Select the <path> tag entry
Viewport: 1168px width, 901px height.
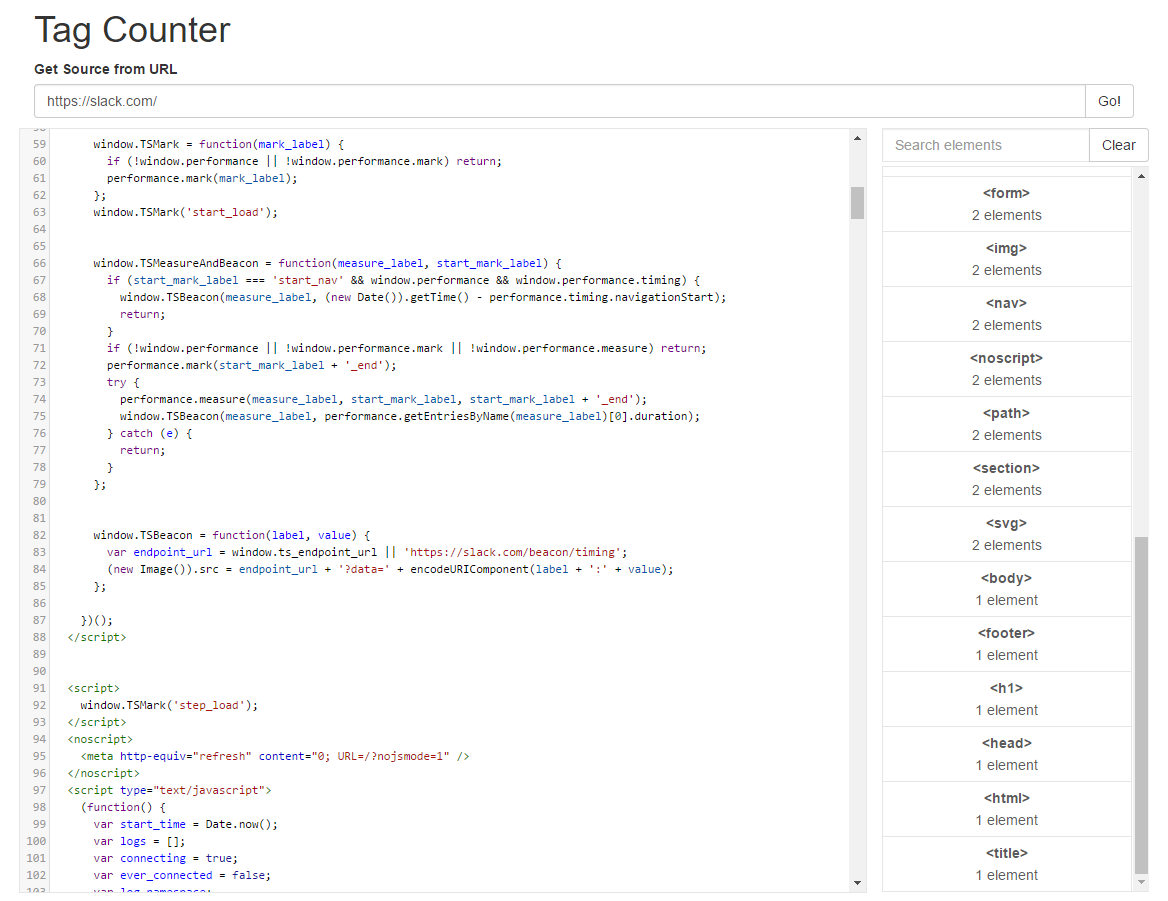point(1006,424)
